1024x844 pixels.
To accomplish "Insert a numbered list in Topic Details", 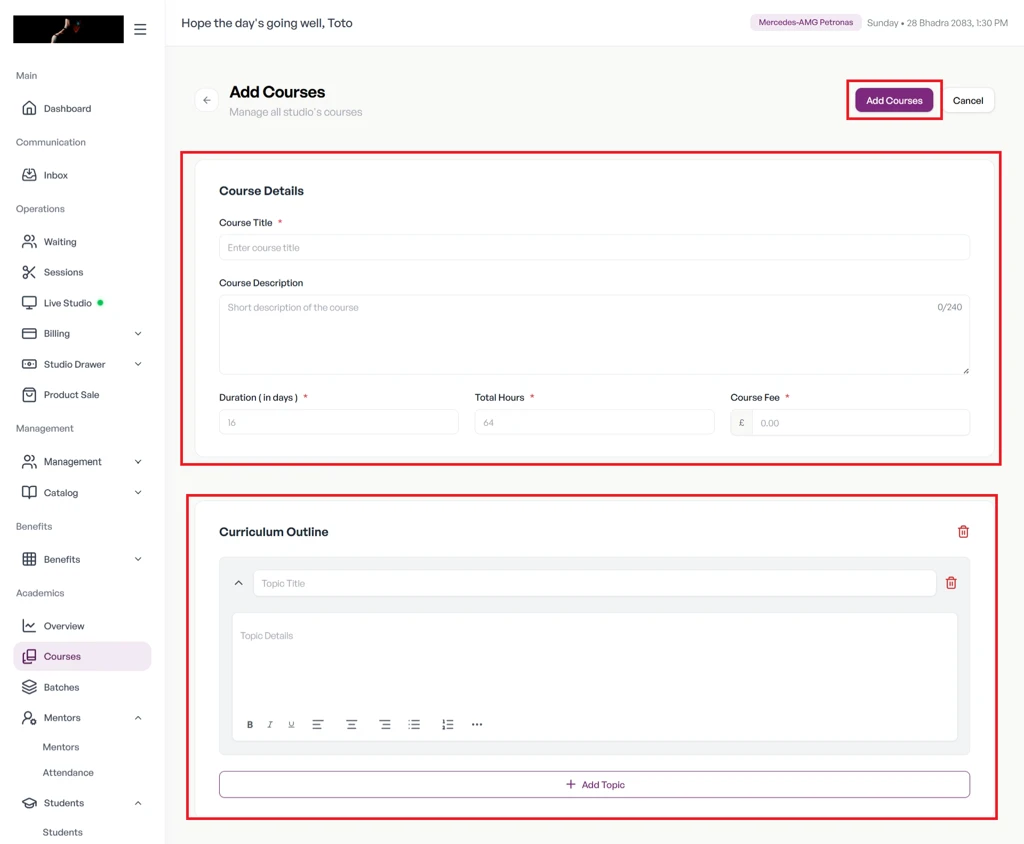I will (x=447, y=724).
